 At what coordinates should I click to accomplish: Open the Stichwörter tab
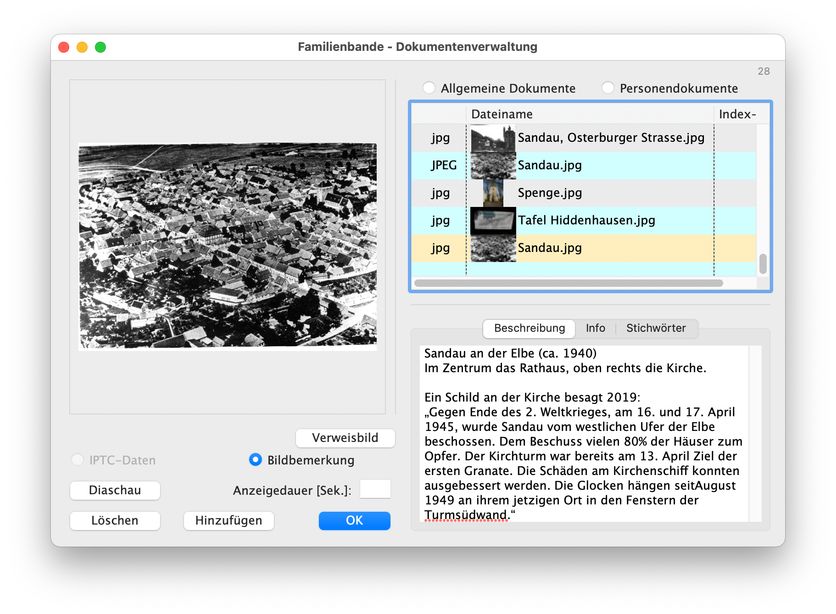(x=656, y=328)
